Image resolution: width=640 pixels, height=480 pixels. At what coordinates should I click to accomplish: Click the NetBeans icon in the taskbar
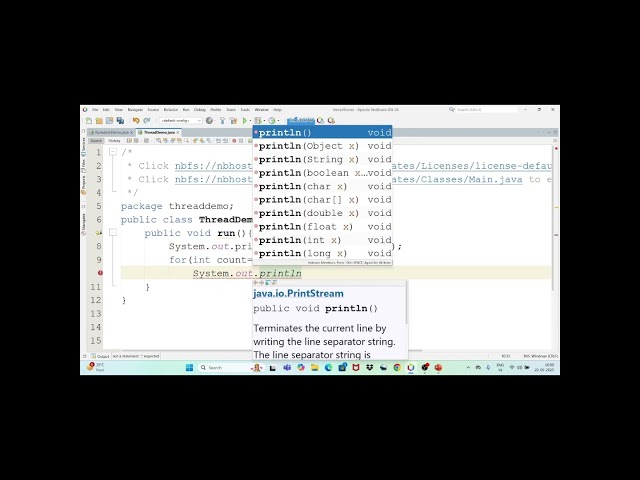click(x=411, y=368)
